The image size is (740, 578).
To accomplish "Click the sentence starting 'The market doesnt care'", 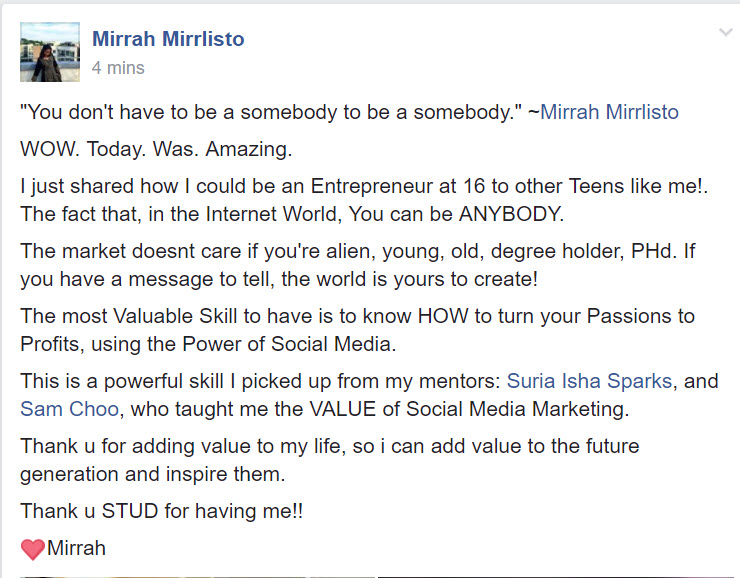I will pos(358,265).
